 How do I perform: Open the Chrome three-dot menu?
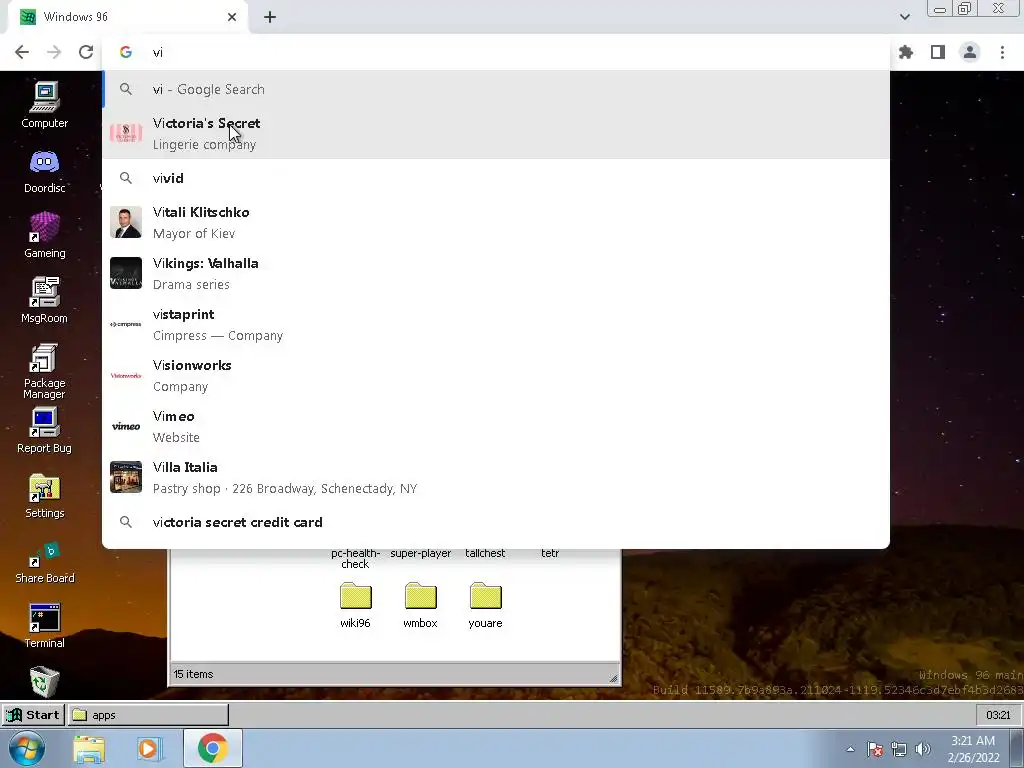click(x=1002, y=52)
